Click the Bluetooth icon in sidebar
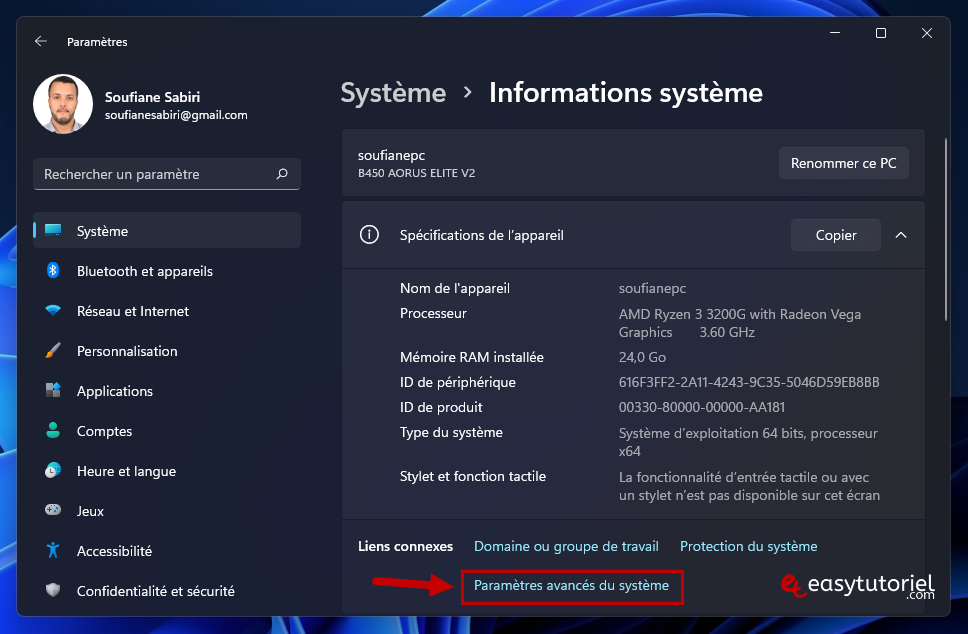 (53, 270)
